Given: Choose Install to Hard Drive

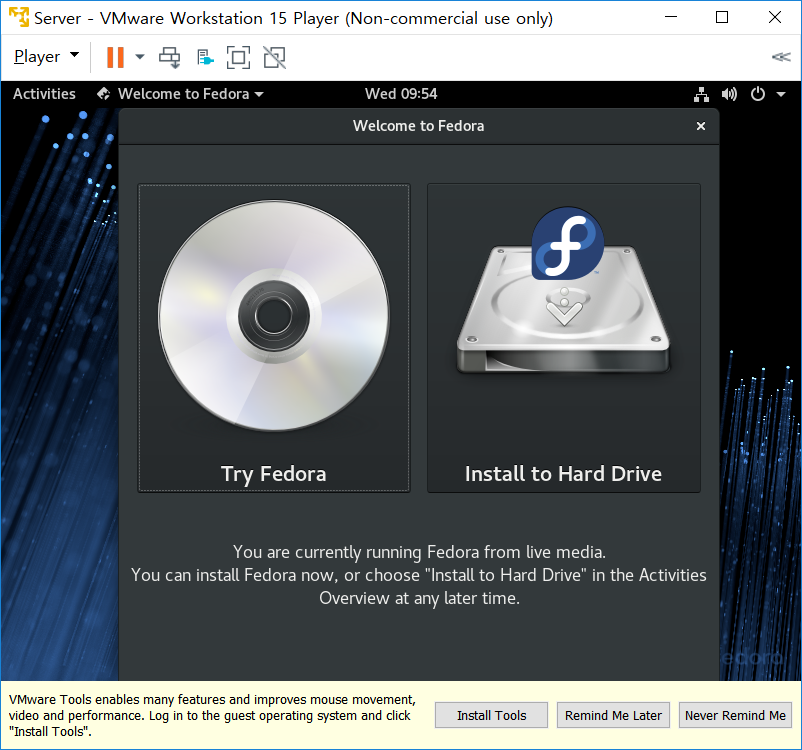Looking at the screenshot, I should [564, 338].
